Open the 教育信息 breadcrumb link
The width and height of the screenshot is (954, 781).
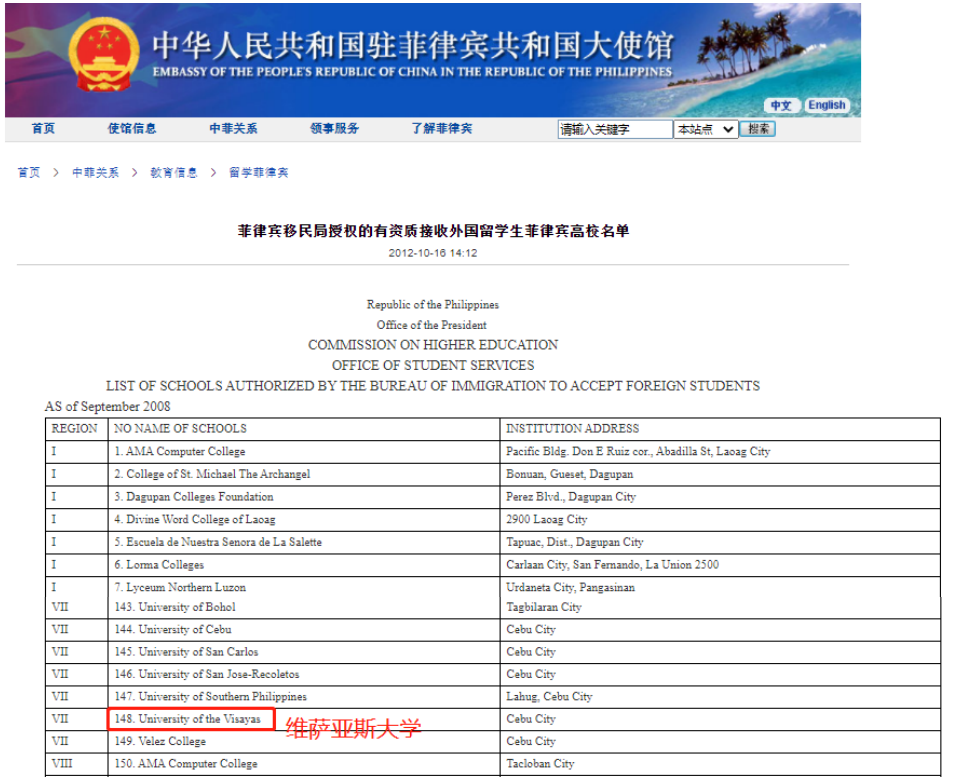175,171
